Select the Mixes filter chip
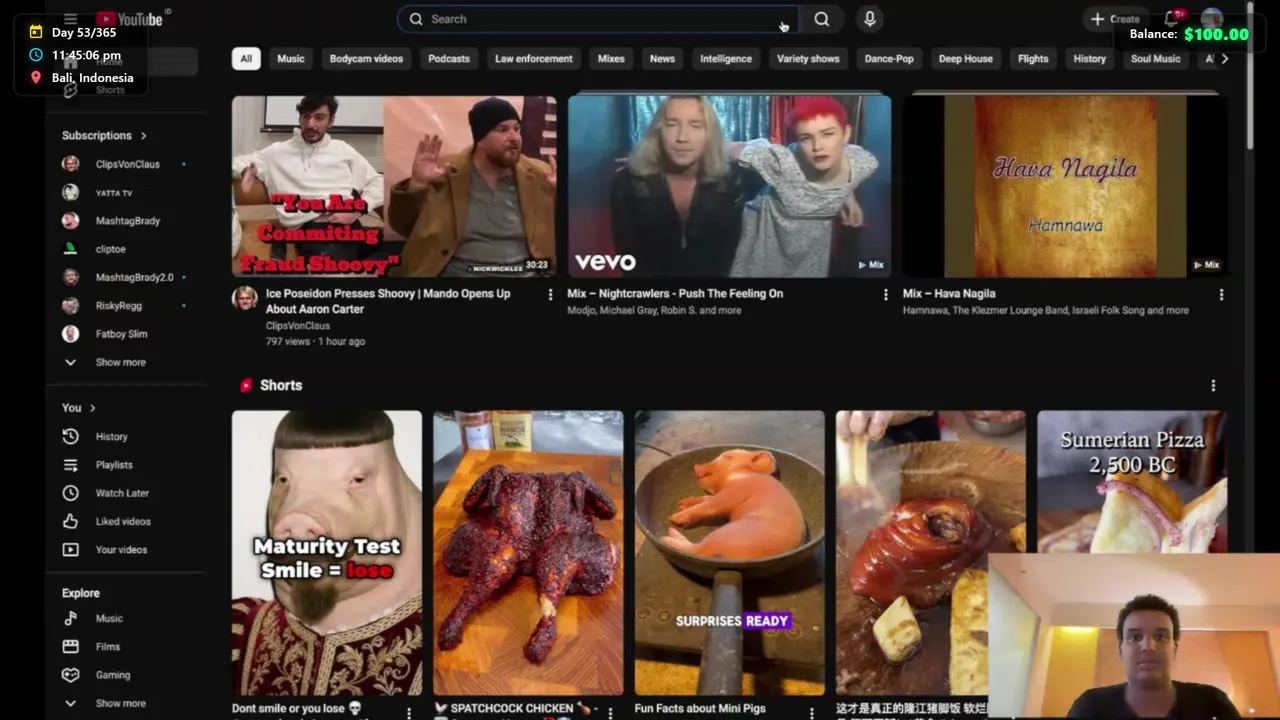The width and height of the screenshot is (1280, 720). [x=611, y=59]
